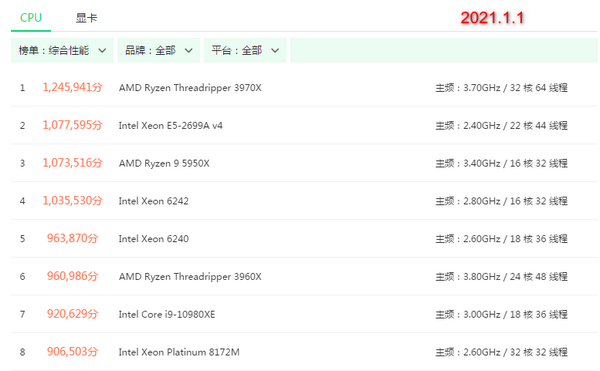Click Intel Xeon 6242 name
This screenshot has height=371, width=600.
tap(153, 201)
